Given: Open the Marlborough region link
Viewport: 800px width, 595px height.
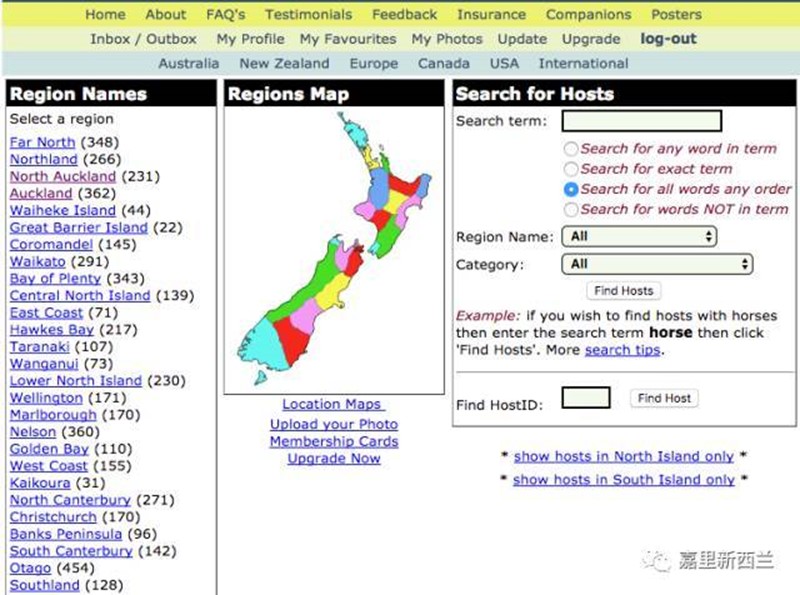Looking at the screenshot, I should pyautogui.click(x=53, y=415).
